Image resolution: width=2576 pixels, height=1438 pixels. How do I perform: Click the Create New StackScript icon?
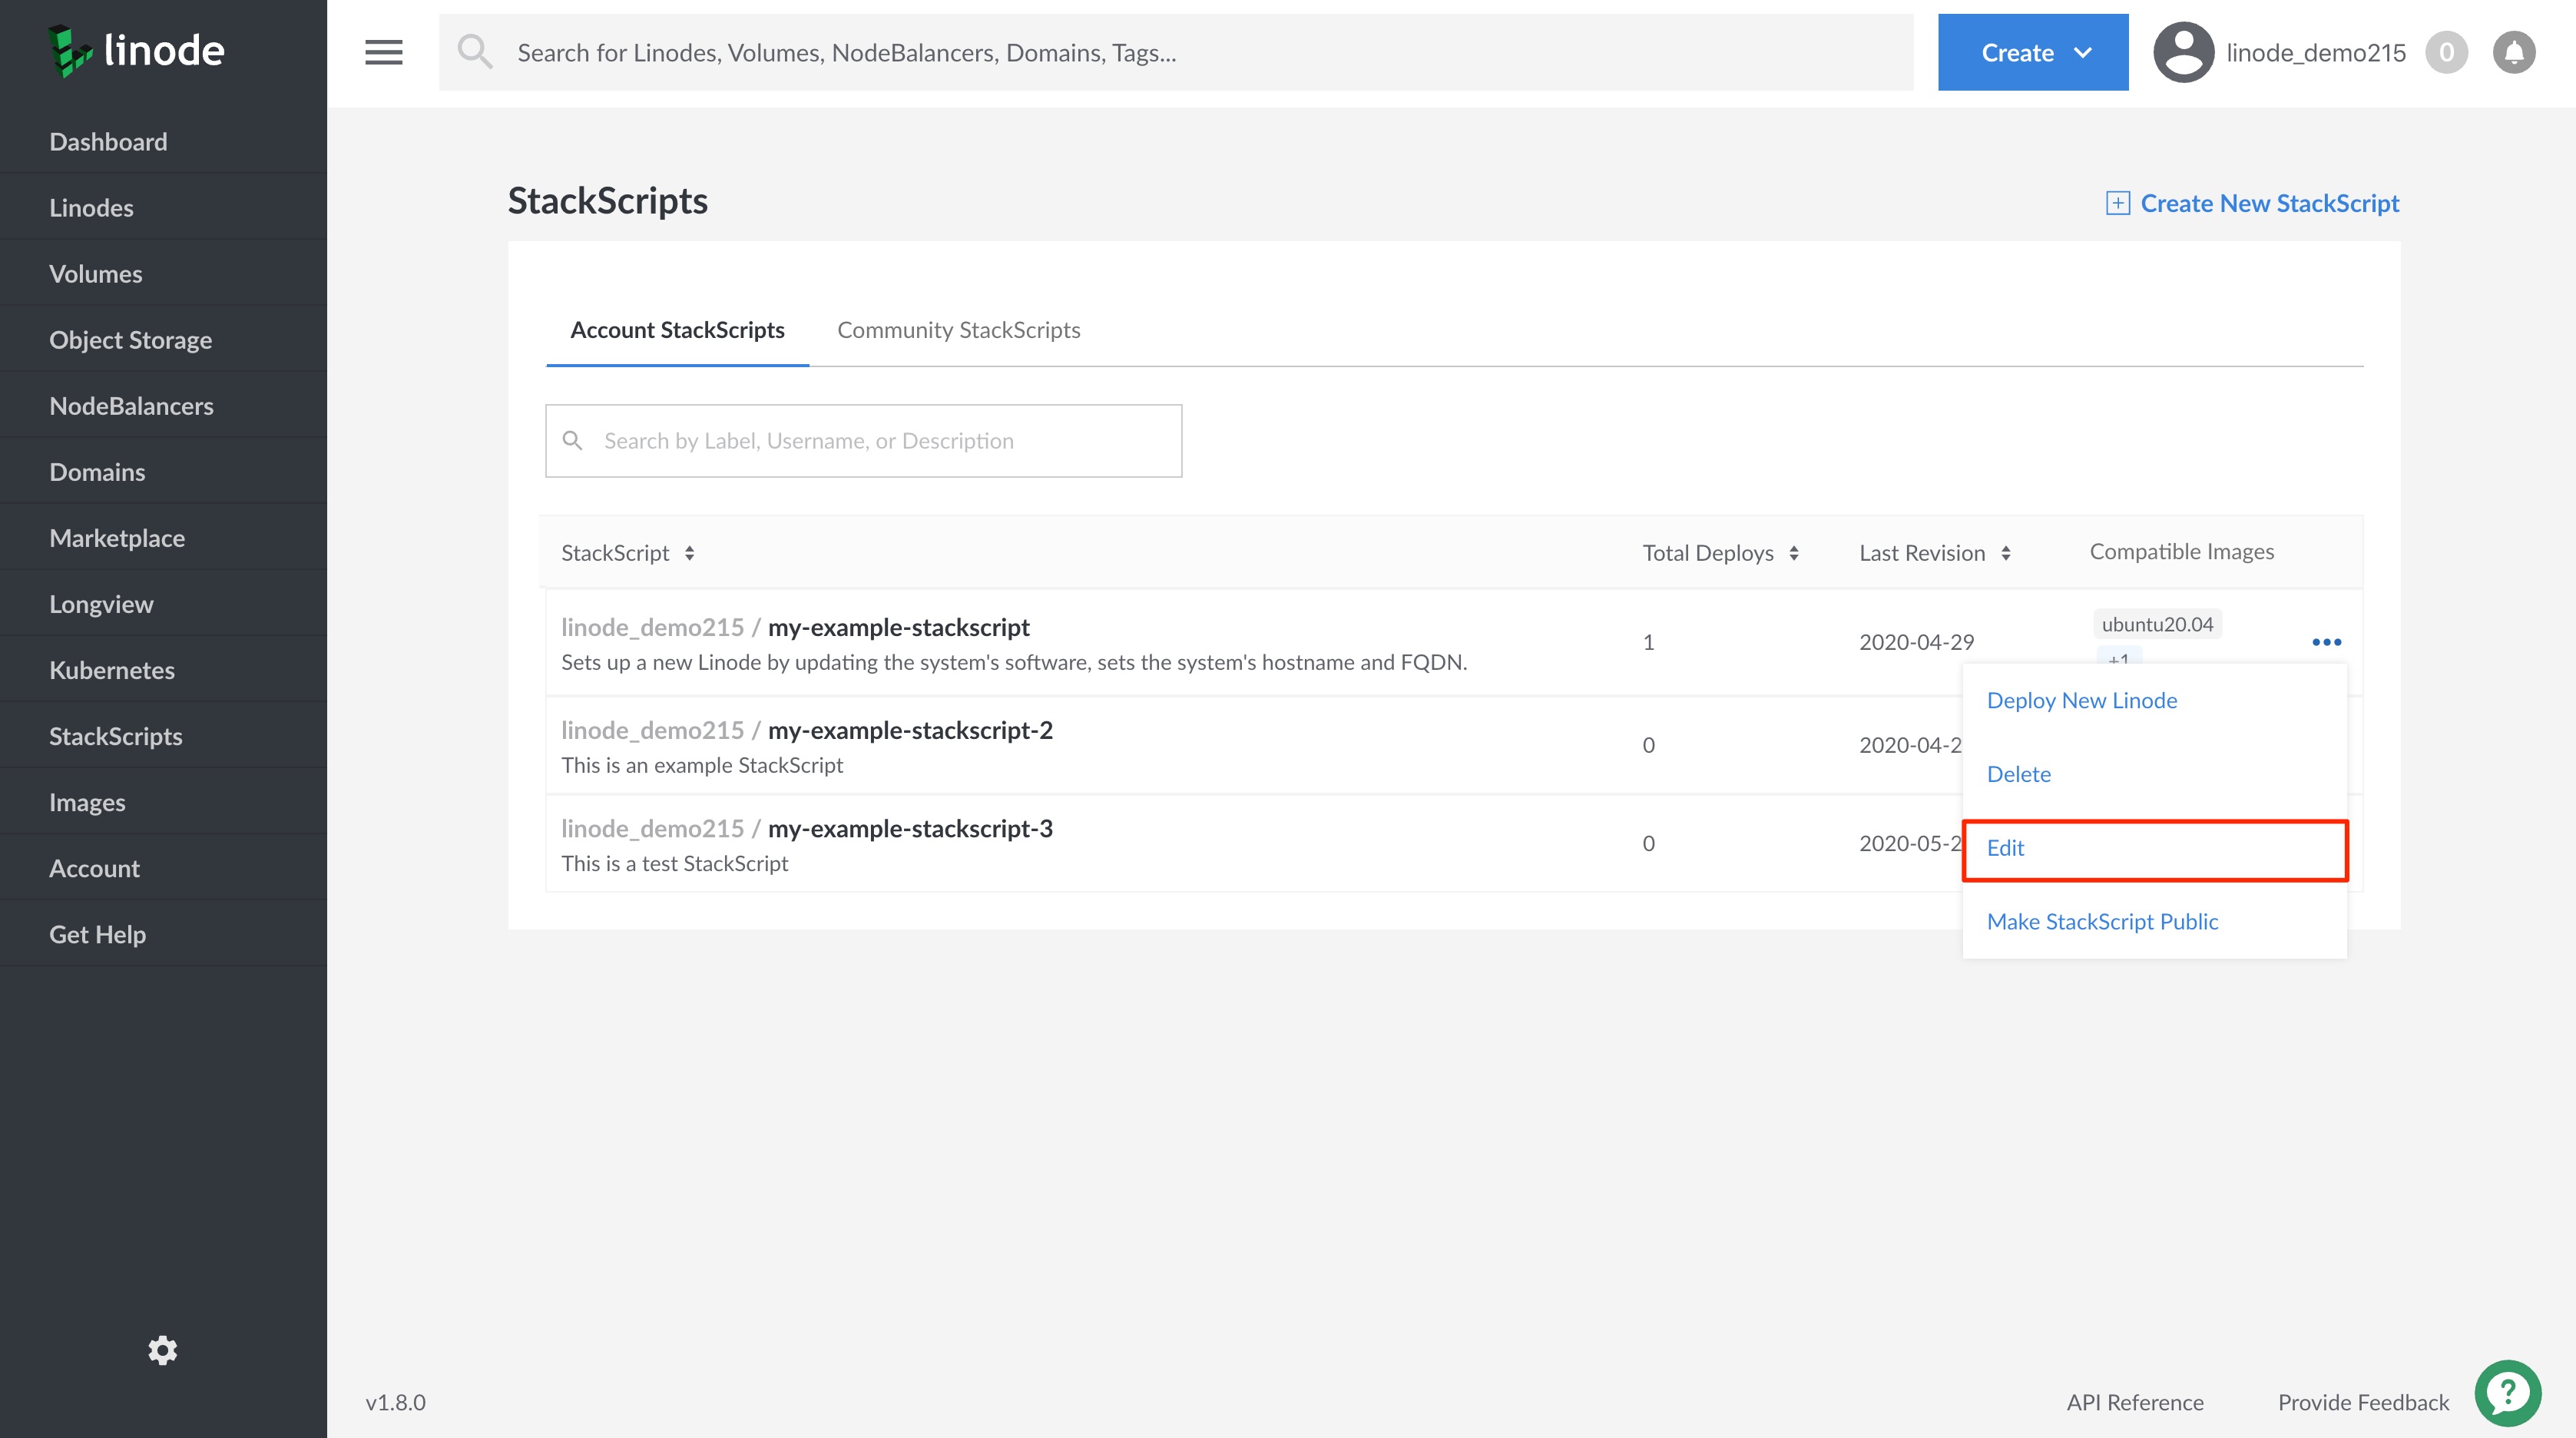coord(2116,201)
